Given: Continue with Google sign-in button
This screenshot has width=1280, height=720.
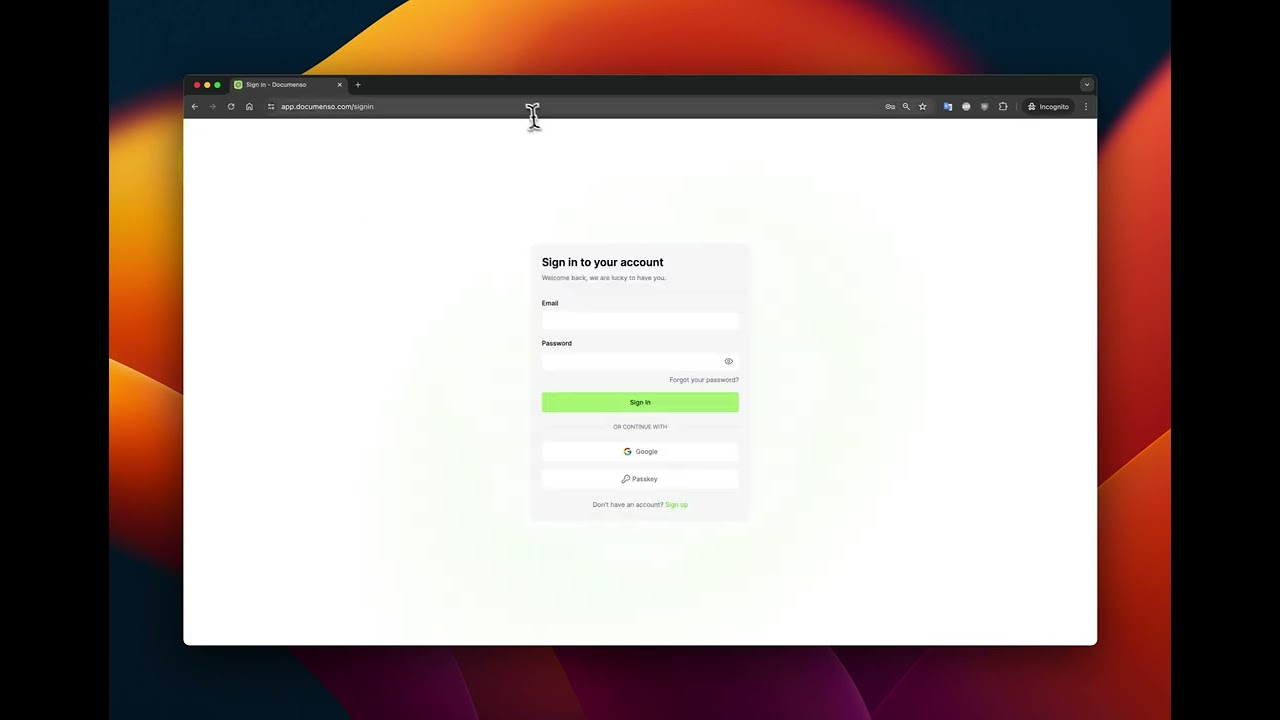Looking at the screenshot, I should [x=640, y=452].
